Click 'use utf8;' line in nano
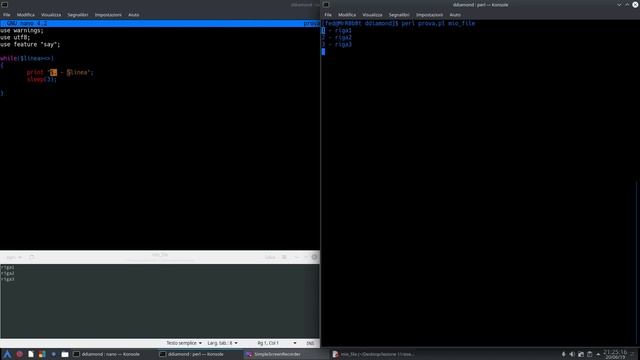This screenshot has width=640, height=360. tap(15, 38)
